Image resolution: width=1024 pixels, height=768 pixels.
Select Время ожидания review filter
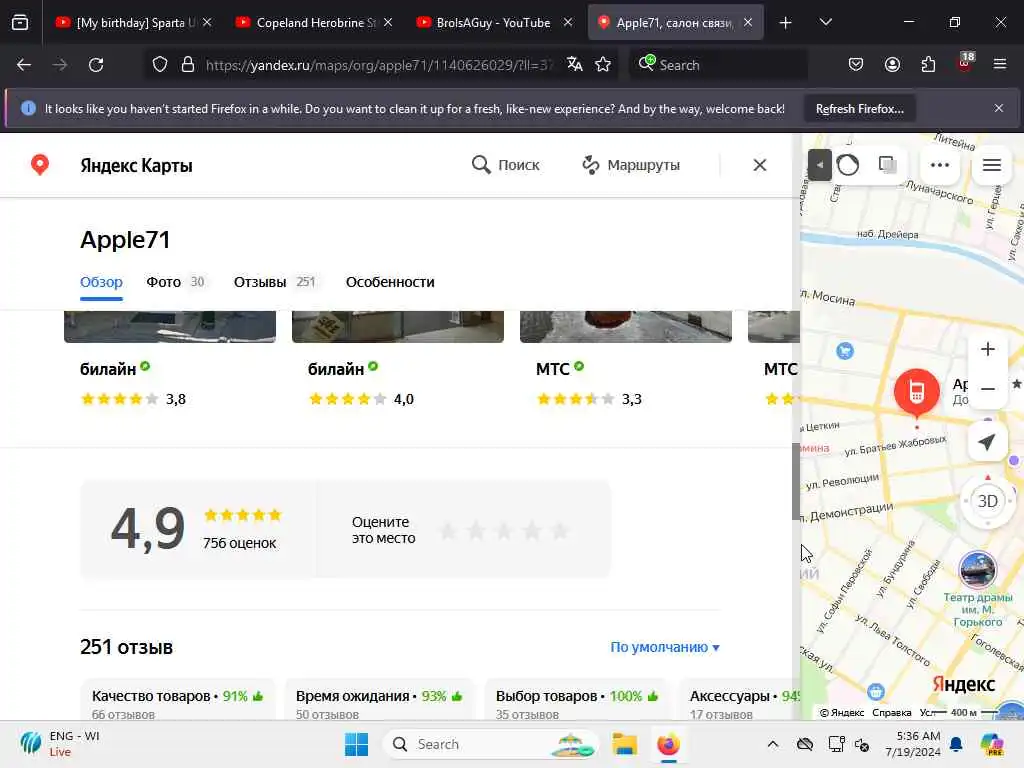(x=379, y=699)
